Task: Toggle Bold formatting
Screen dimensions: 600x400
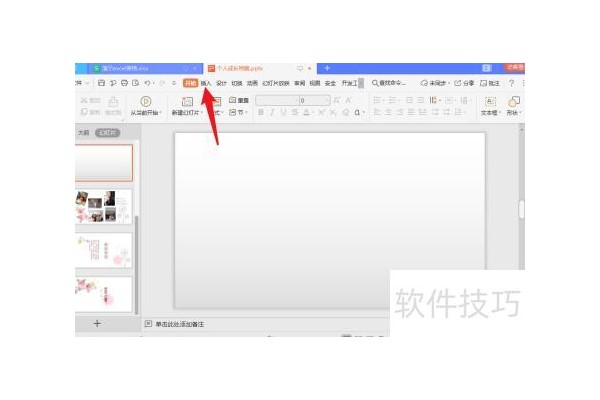Action: (x=261, y=112)
